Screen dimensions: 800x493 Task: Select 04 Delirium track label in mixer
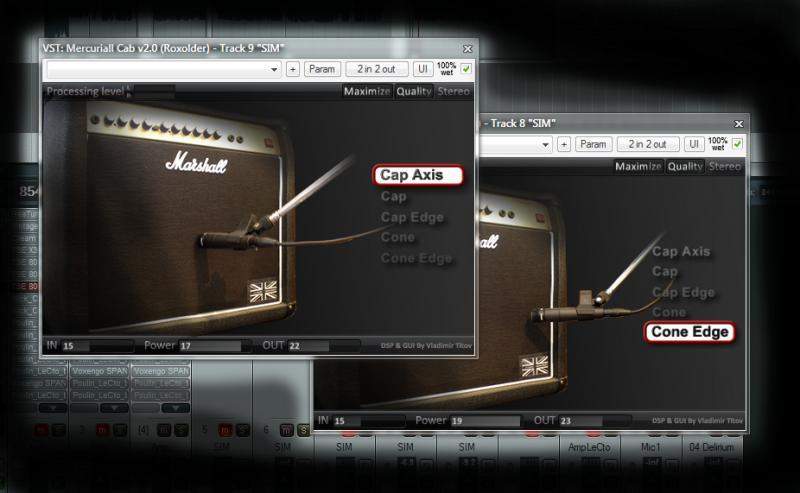712,447
